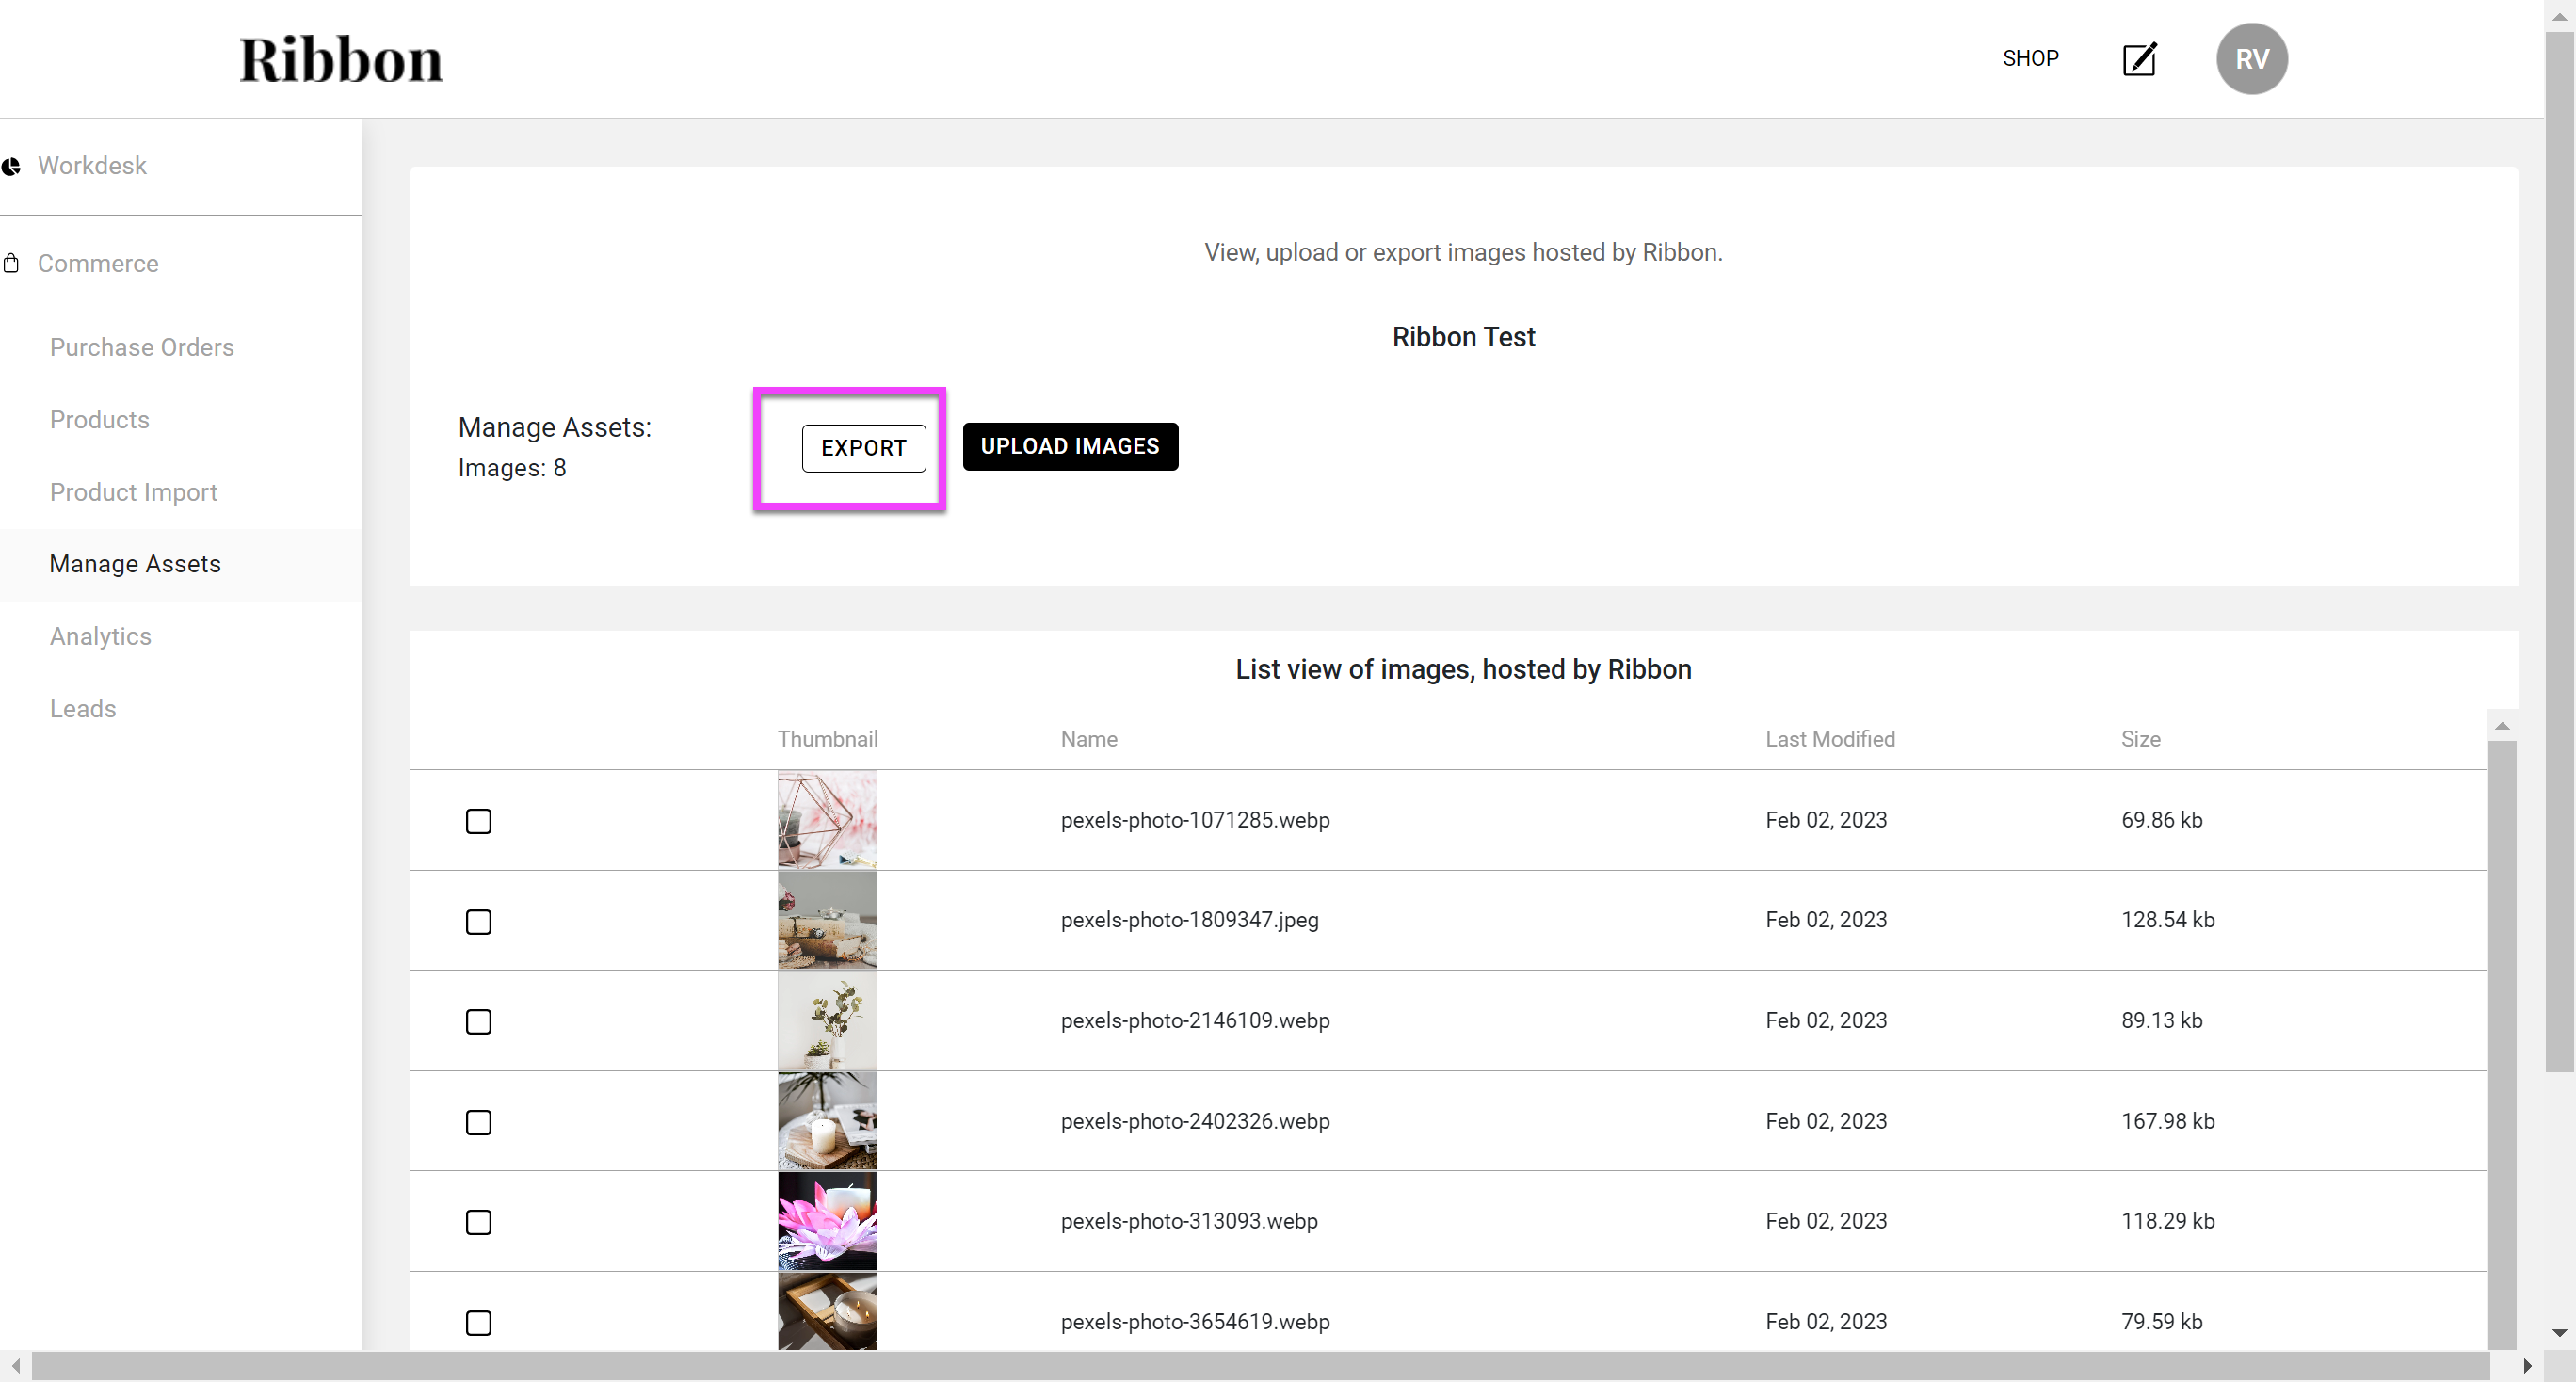Open the pink lotus thumbnail
Screen dimensions: 2576x1382
[x=827, y=1221]
